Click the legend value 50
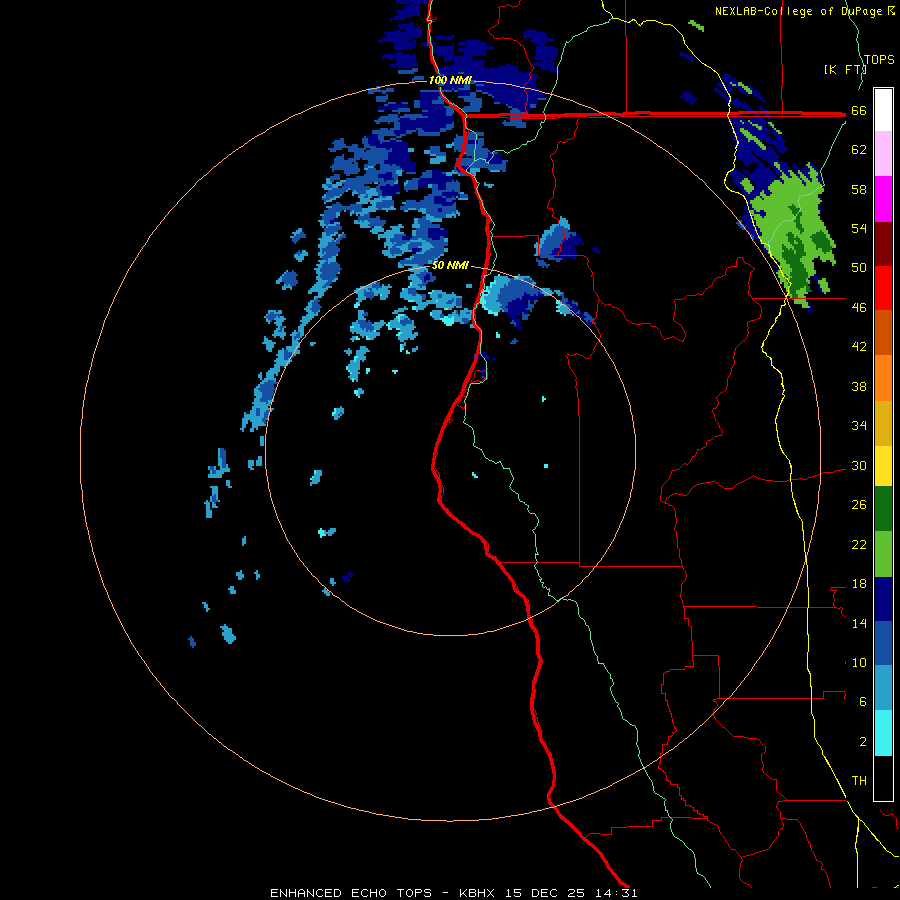The width and height of the screenshot is (900, 900). click(x=859, y=268)
